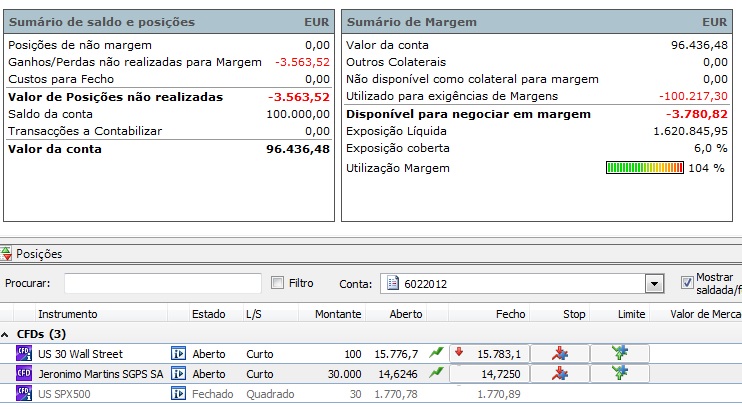
Task: Click the red down arrow in US 30 Fecho cell
Action: tap(459, 352)
